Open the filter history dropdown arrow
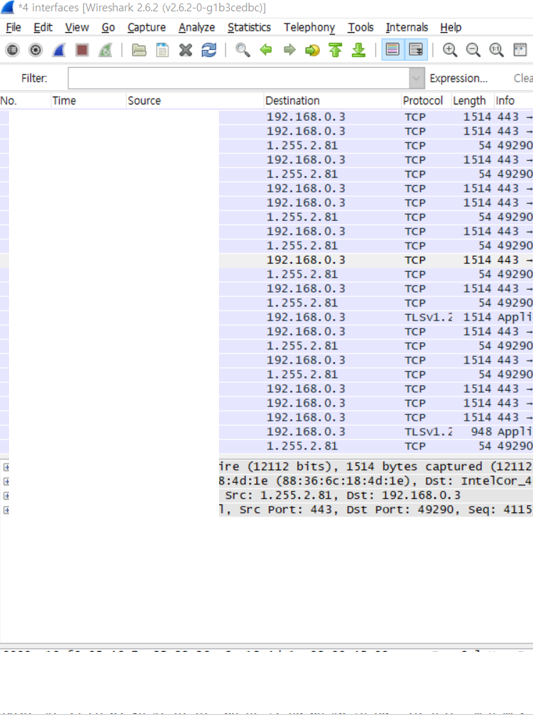Viewport: 533px width, 715px height. coord(416,78)
